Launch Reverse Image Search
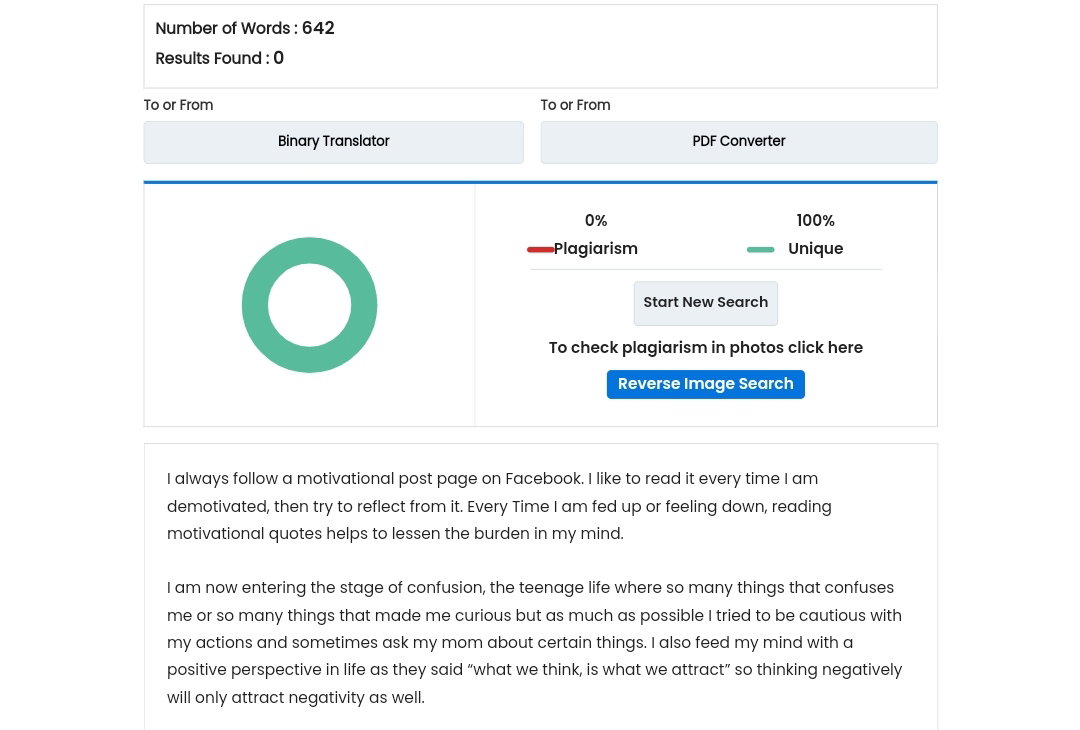The height and width of the screenshot is (730, 1080). tap(705, 384)
